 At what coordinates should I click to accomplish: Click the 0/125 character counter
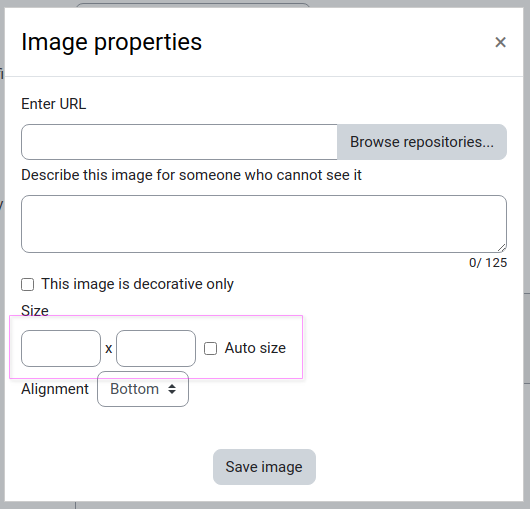488,263
